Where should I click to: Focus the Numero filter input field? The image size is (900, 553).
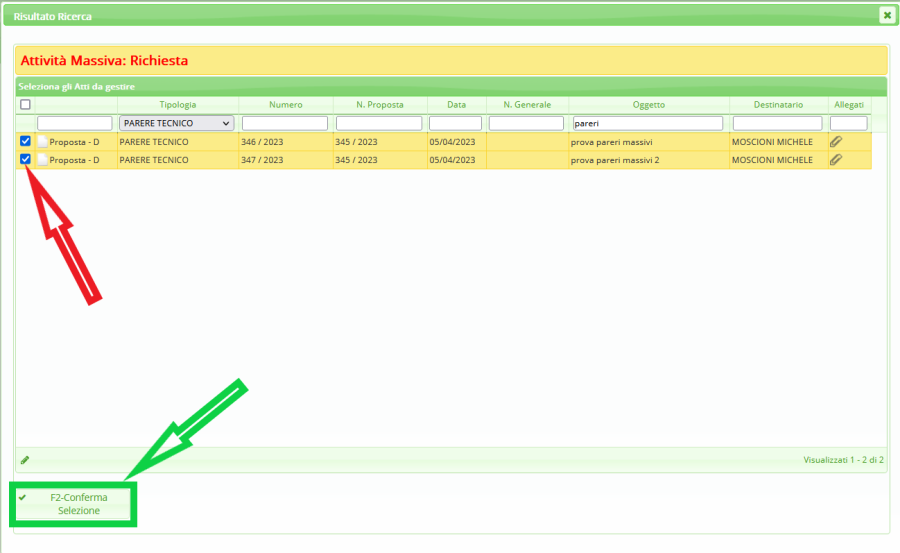(x=285, y=123)
